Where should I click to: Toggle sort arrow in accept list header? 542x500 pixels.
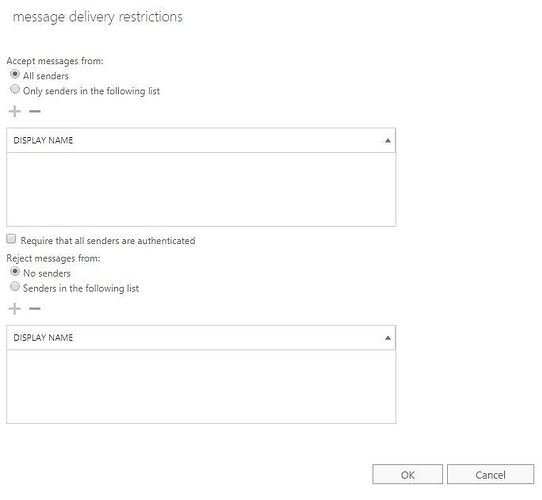click(x=388, y=140)
